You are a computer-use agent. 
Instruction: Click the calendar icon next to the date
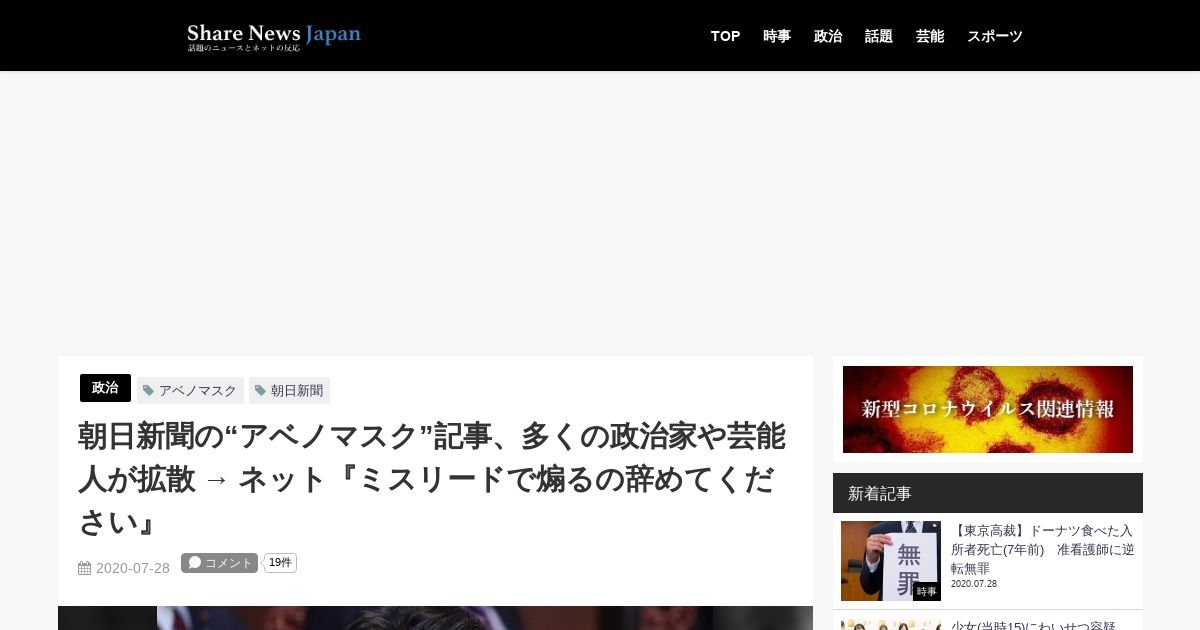[x=85, y=568]
